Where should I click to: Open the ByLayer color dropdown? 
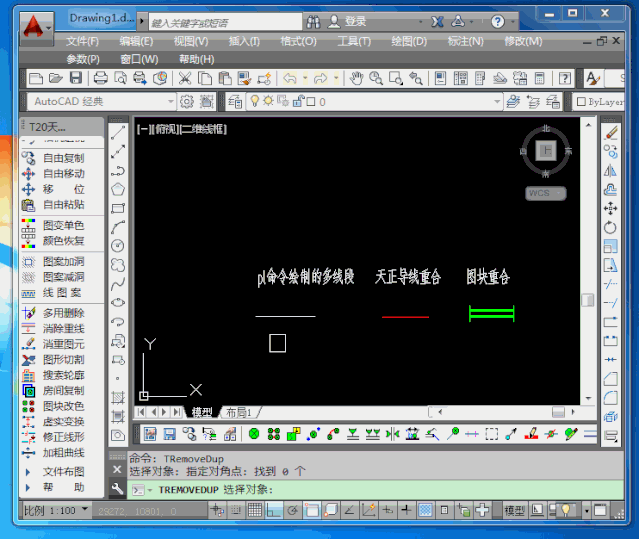tap(599, 101)
